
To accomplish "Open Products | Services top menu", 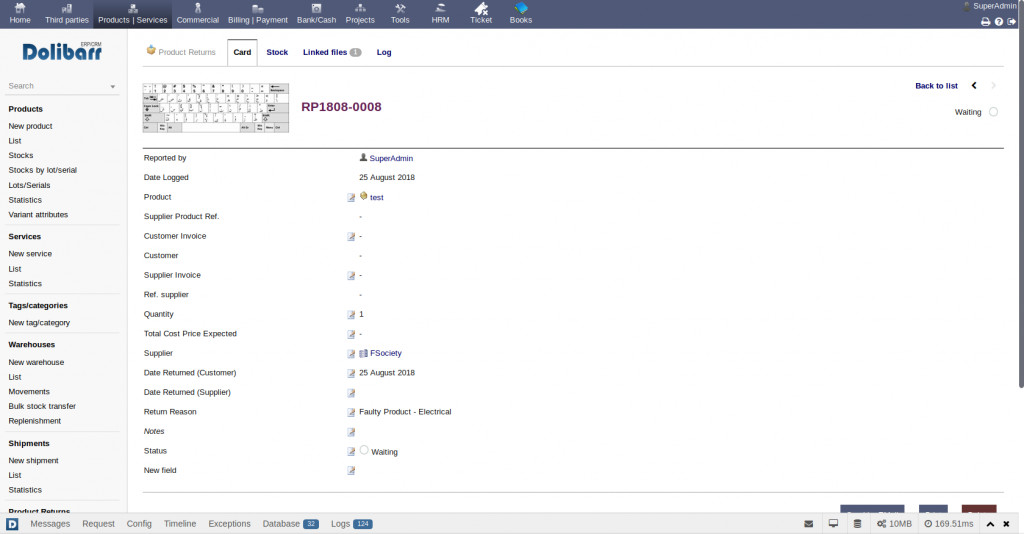I will 133,14.
